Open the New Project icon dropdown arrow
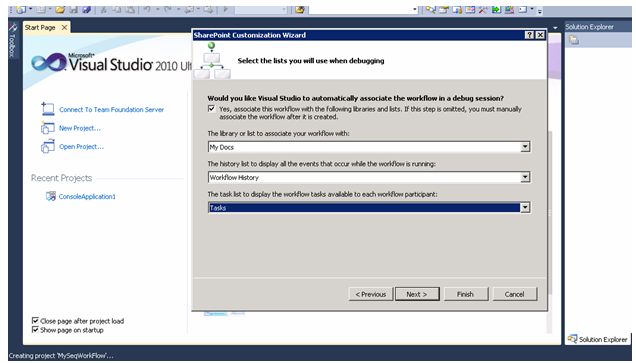The image size is (636, 363). click(30, 9)
